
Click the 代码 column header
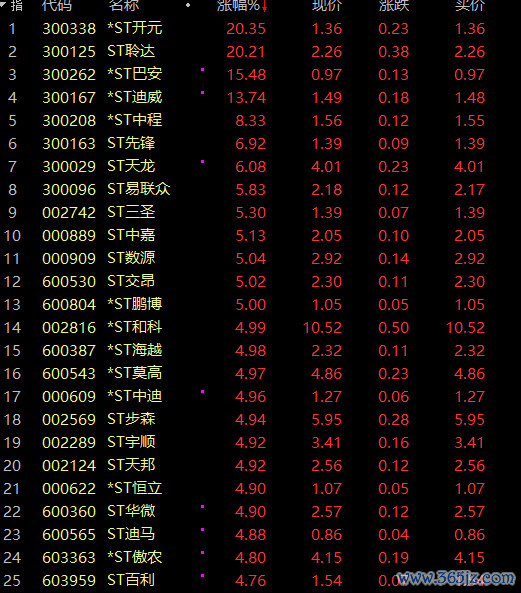click(57, 5)
